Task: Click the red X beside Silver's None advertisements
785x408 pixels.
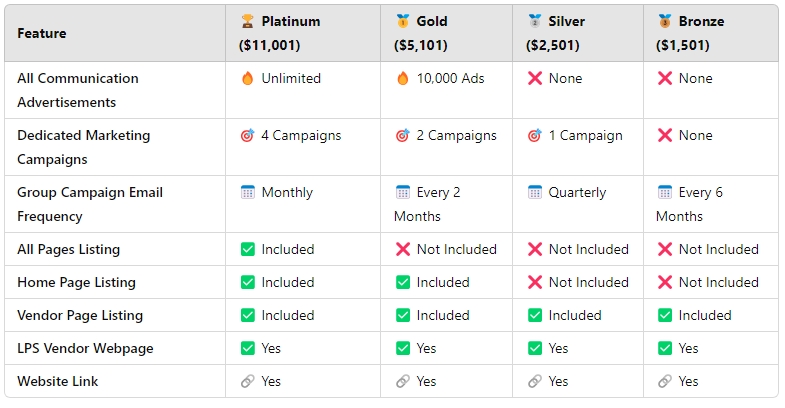Action: tap(535, 79)
